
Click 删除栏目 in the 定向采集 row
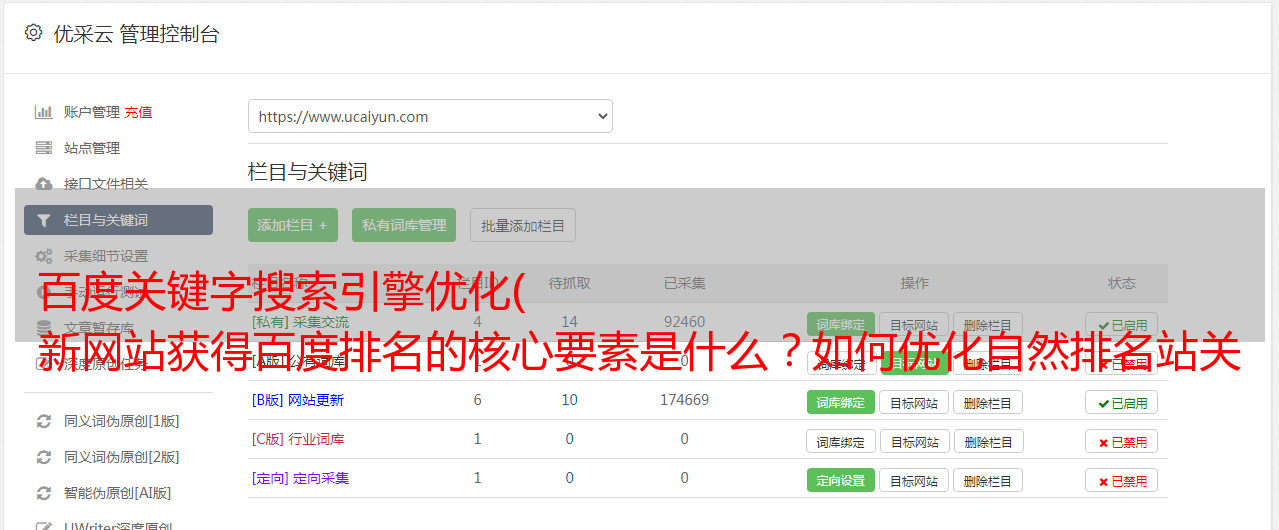point(988,480)
